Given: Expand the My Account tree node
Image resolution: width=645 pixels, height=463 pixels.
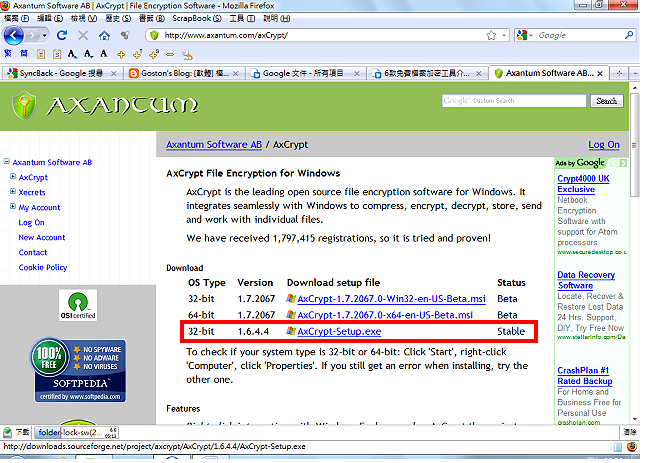Looking at the screenshot, I should pos(13,206).
